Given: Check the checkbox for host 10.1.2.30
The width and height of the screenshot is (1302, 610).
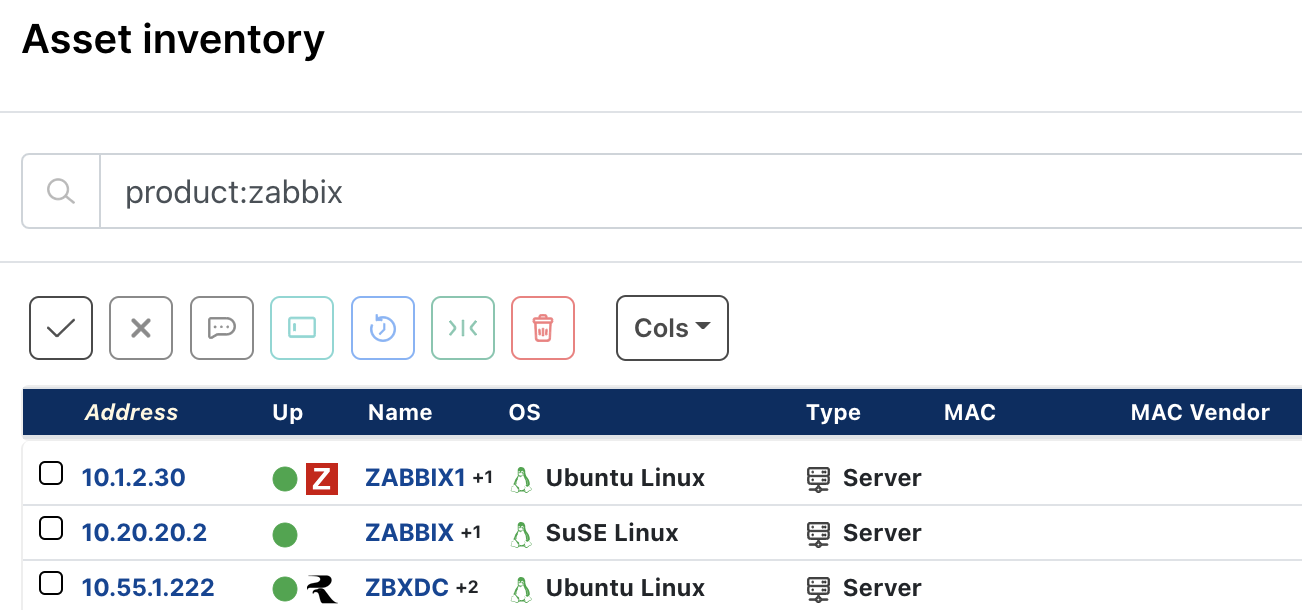Looking at the screenshot, I should pyautogui.click(x=51, y=473).
